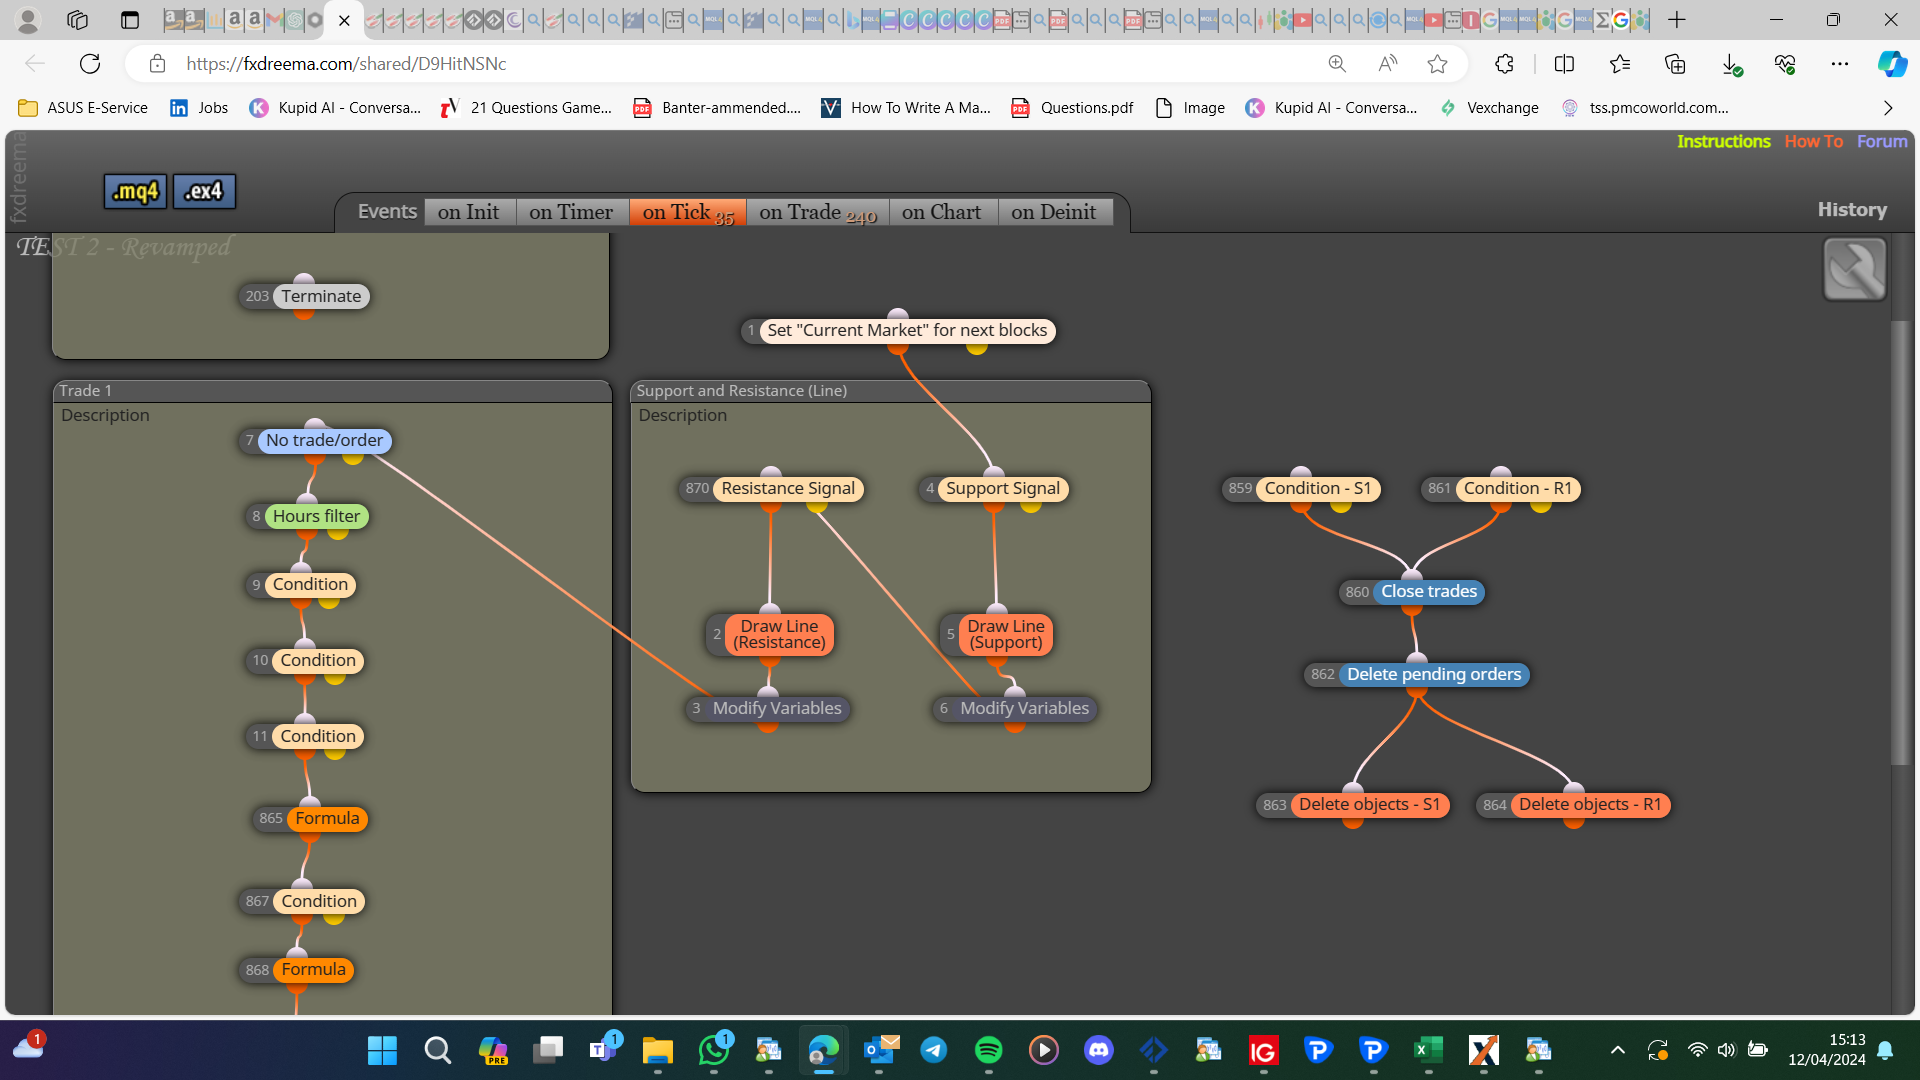This screenshot has height=1080, width=1920.
Task: Select the Draw Line (Support) block
Action: [x=997, y=635]
